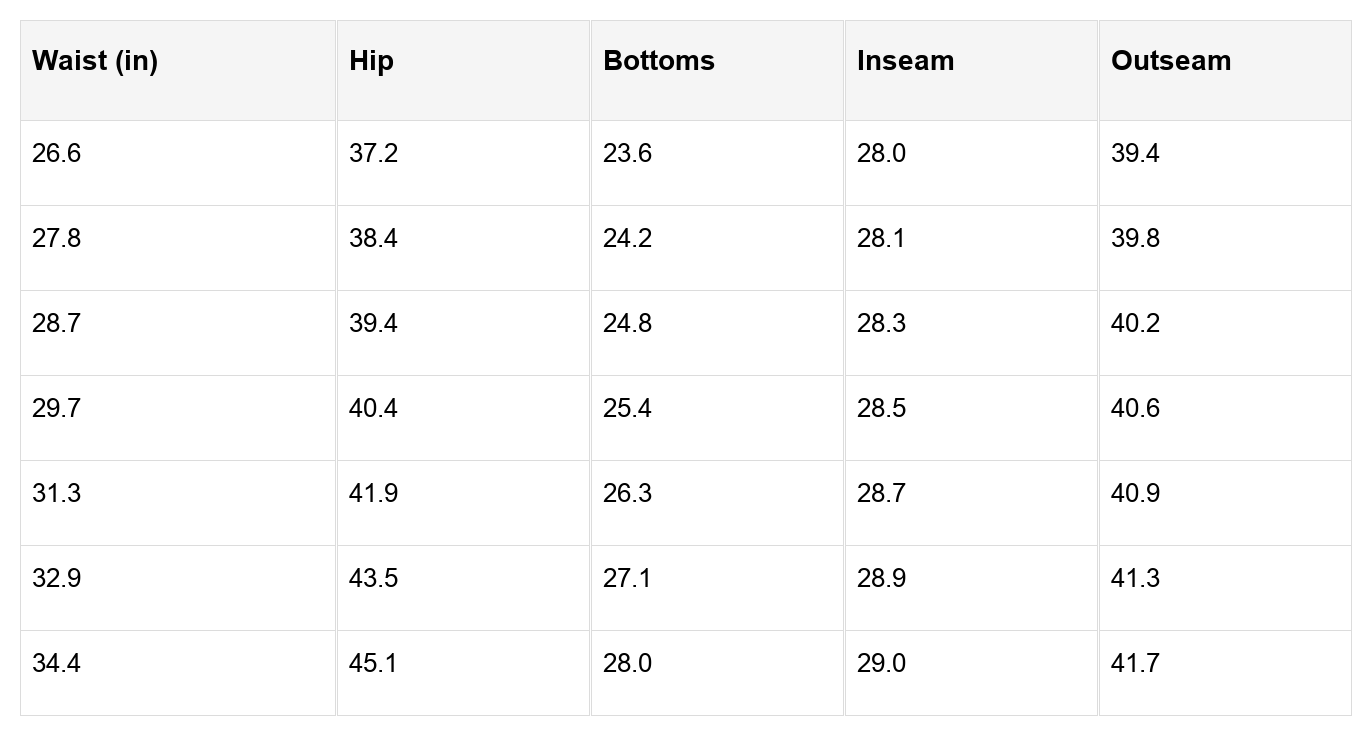Select waist value 26.6
The image size is (1371, 735).
[56, 154]
